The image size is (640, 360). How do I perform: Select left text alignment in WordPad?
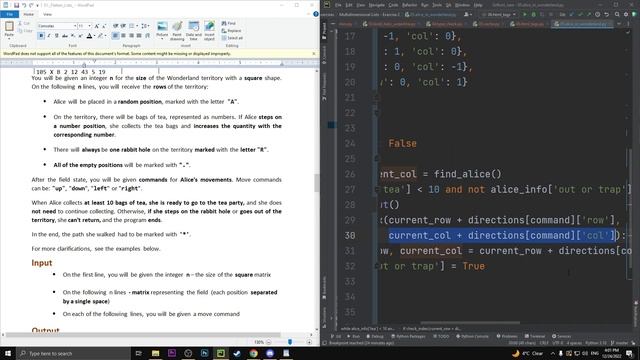116,36
